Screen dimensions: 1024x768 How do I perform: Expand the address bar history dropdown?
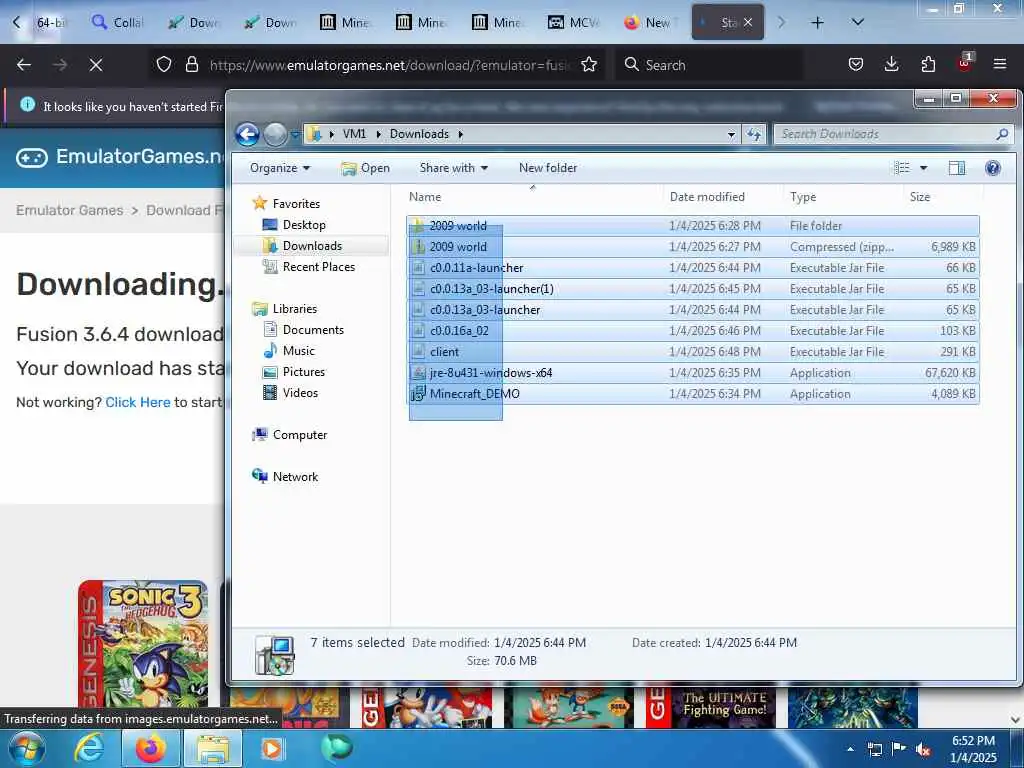(731, 135)
